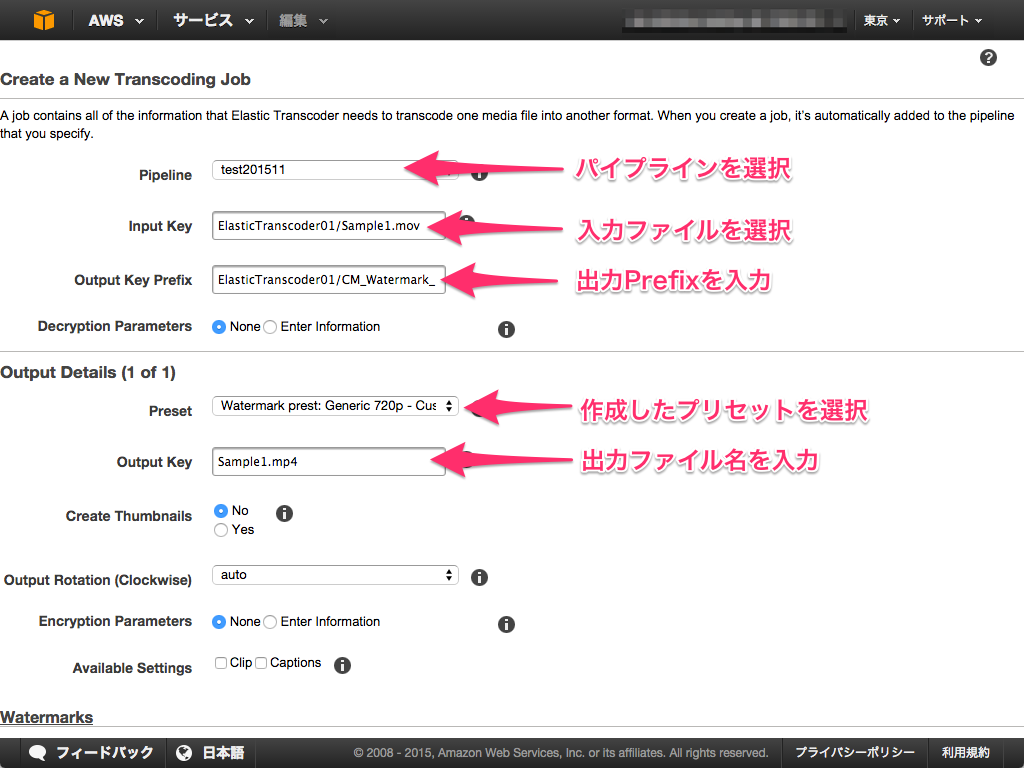Enable the Captions checkbox

260,662
